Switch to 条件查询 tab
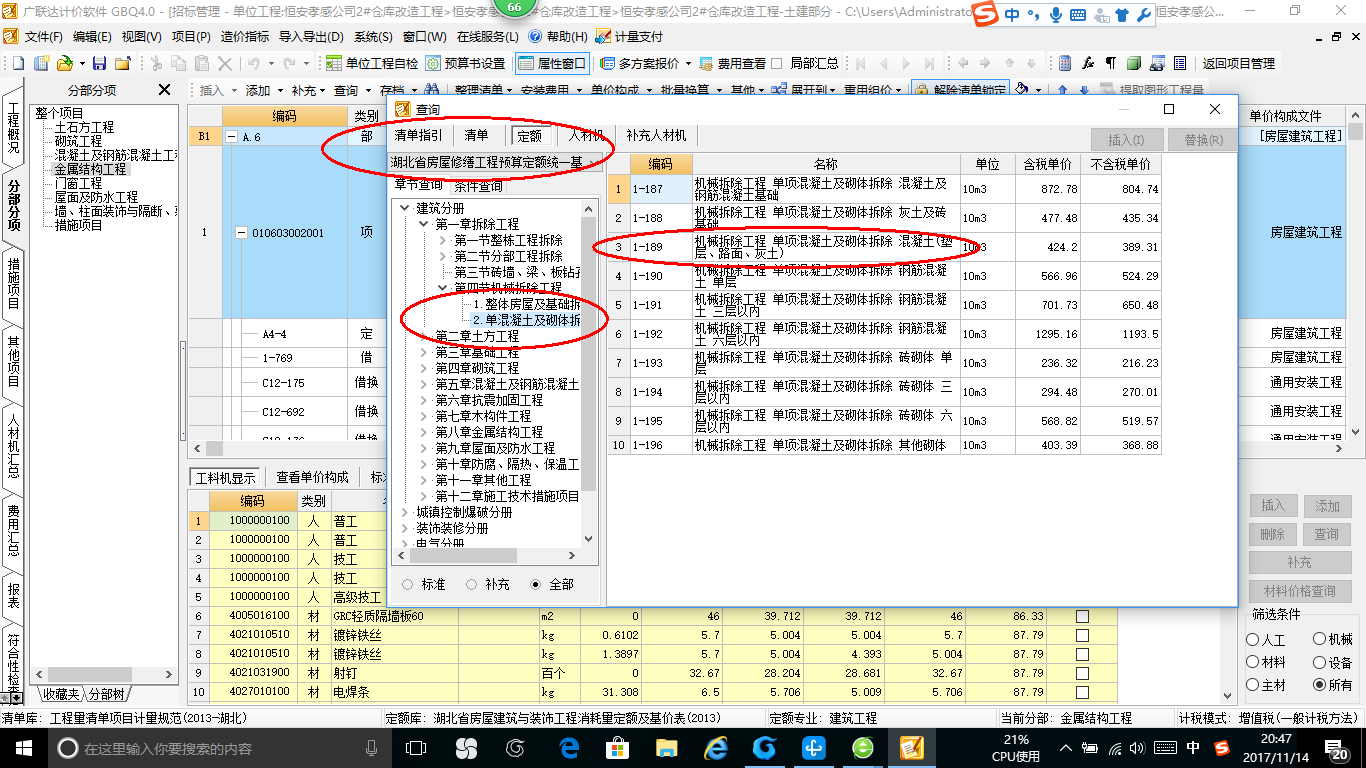The height and width of the screenshot is (768, 1366). click(x=478, y=186)
